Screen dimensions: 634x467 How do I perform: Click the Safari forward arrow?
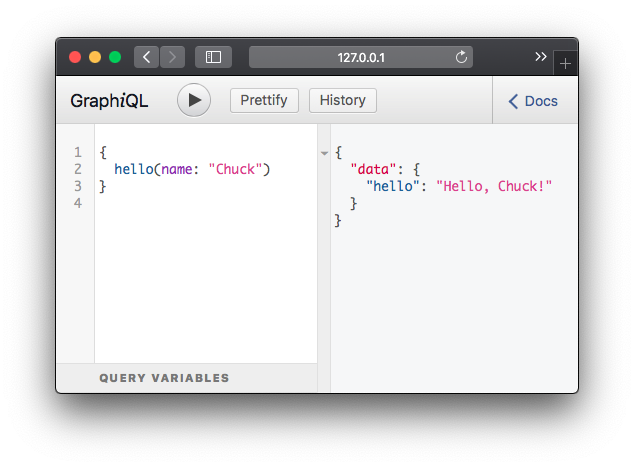(x=172, y=57)
